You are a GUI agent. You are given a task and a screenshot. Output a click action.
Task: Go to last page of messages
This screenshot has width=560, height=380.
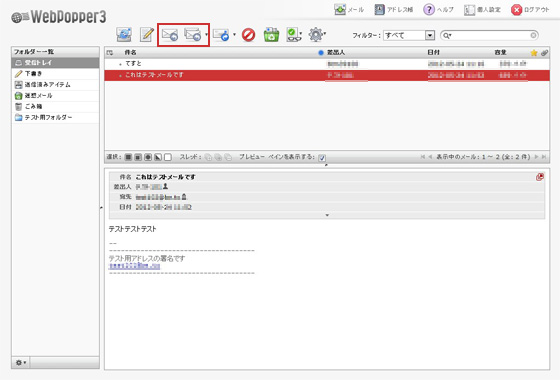tap(544, 157)
